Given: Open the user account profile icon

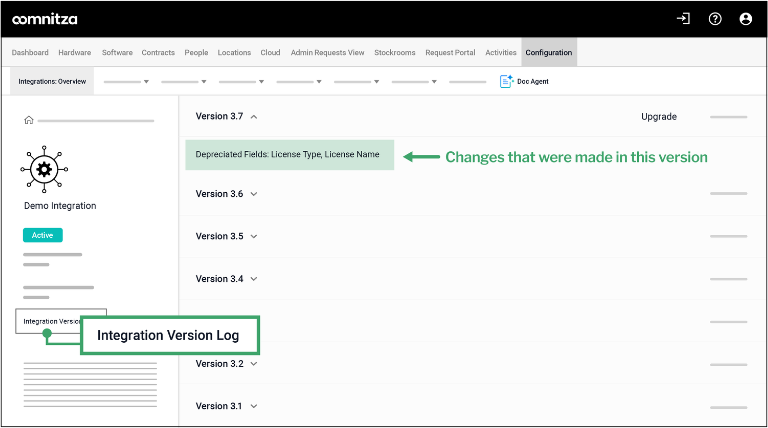Looking at the screenshot, I should point(745,19).
